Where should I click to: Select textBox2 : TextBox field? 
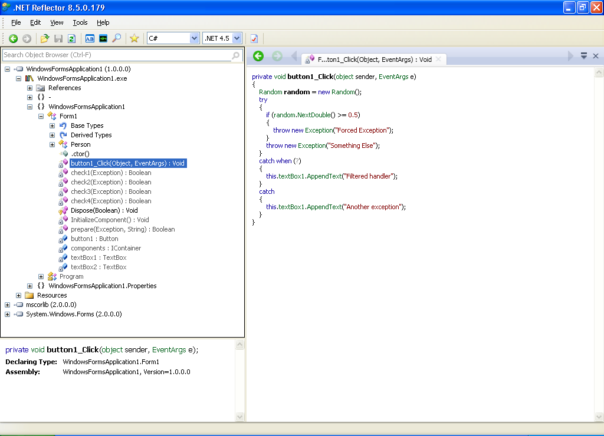click(x=99, y=267)
